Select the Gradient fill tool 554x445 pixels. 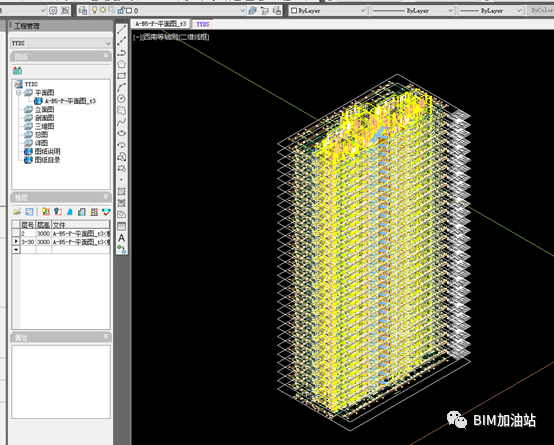pos(122,203)
